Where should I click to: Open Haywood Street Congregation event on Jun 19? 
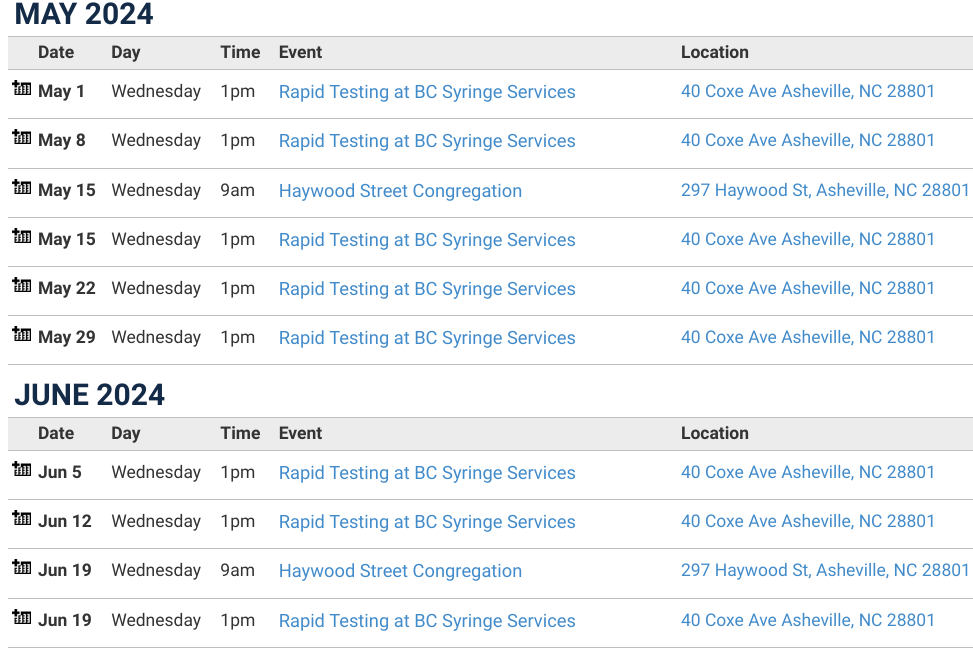[x=400, y=570]
